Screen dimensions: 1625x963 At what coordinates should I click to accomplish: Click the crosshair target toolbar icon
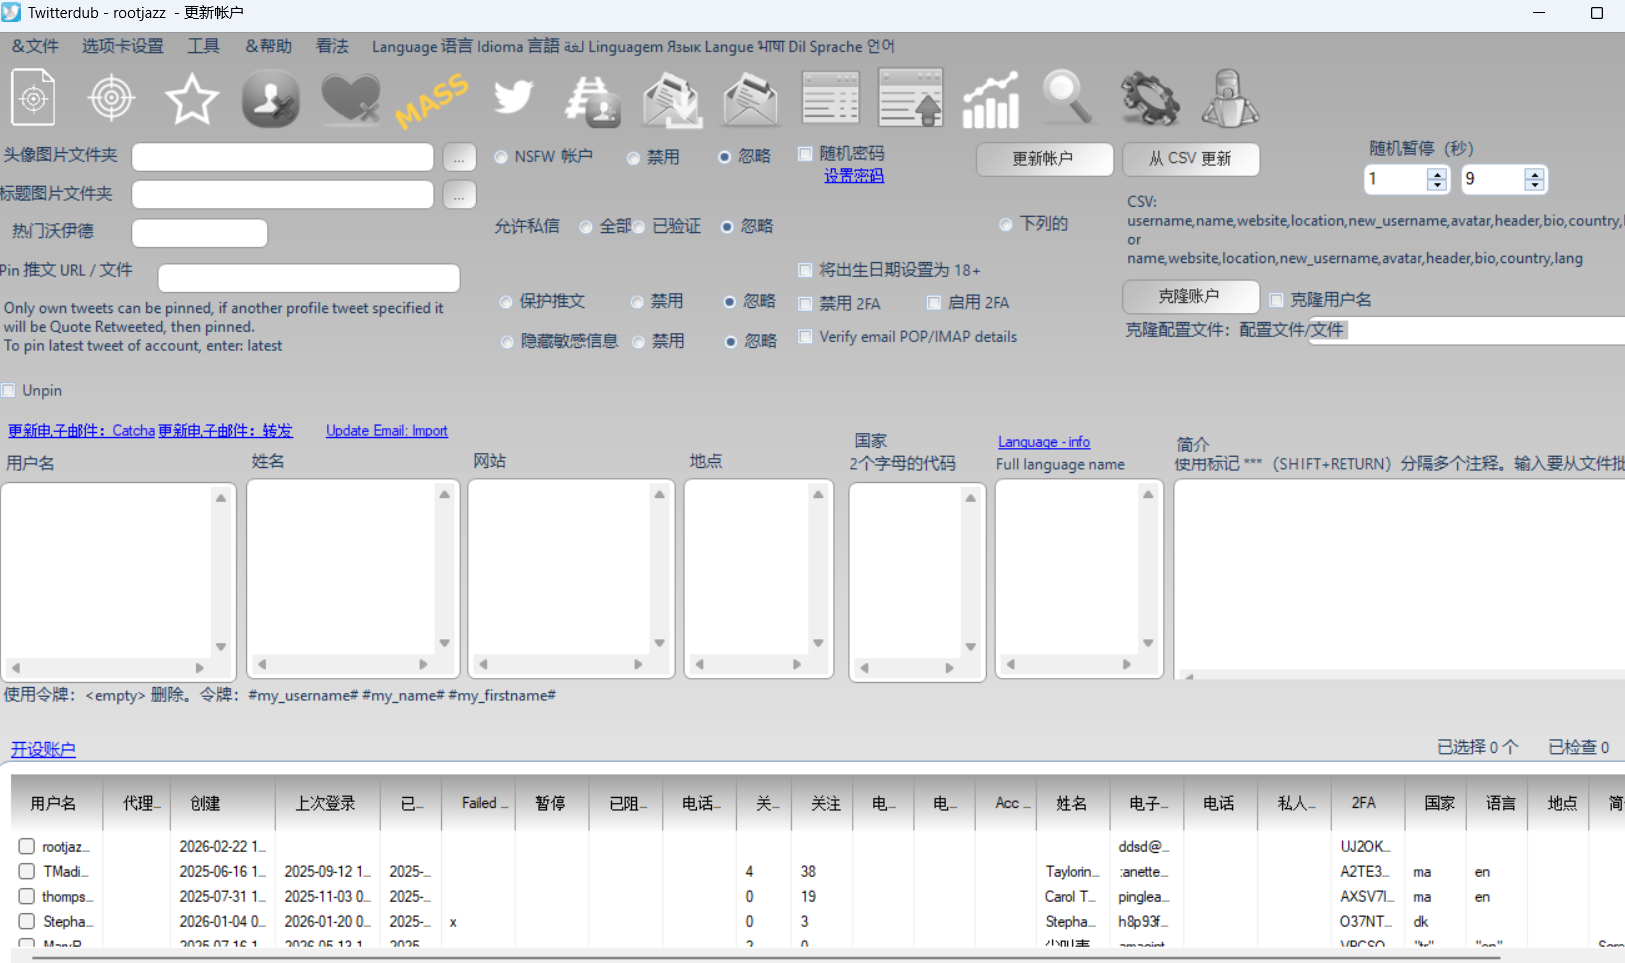click(x=111, y=98)
